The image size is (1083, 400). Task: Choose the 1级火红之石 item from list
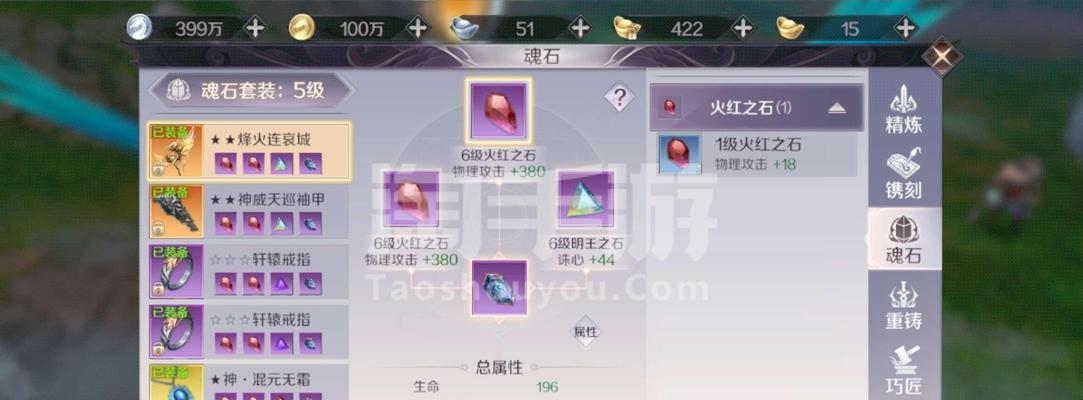757,154
